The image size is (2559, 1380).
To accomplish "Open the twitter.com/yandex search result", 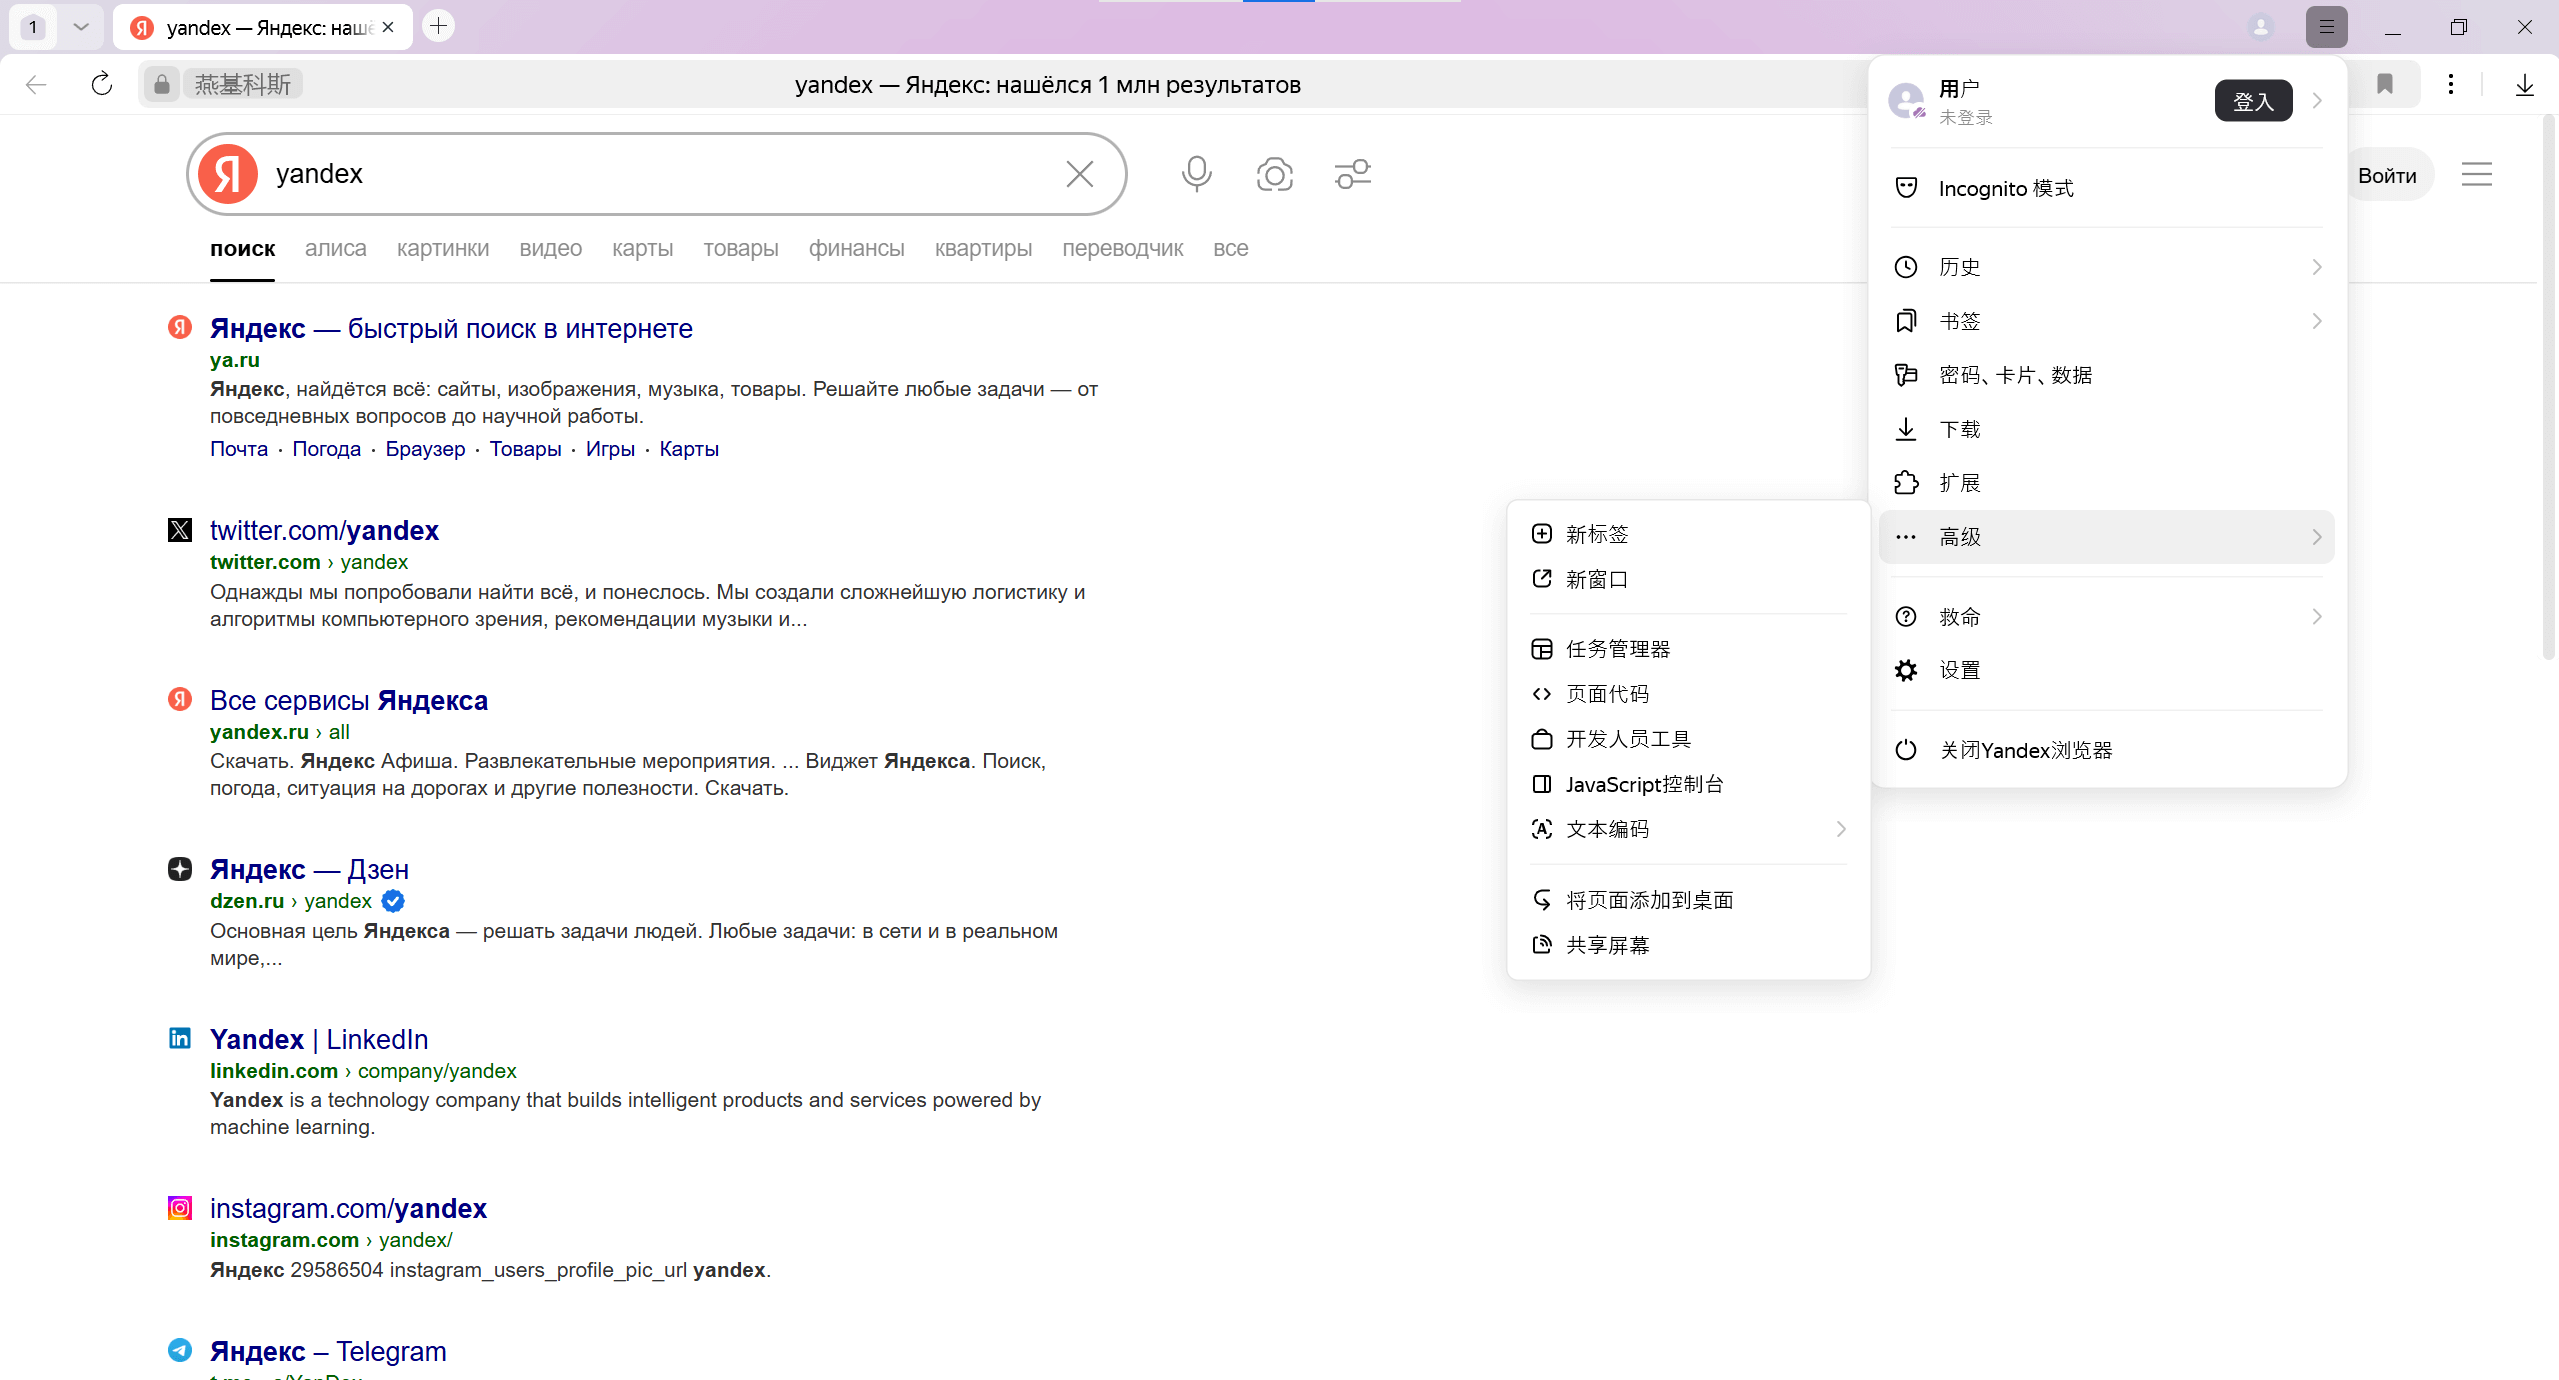I will (324, 530).
